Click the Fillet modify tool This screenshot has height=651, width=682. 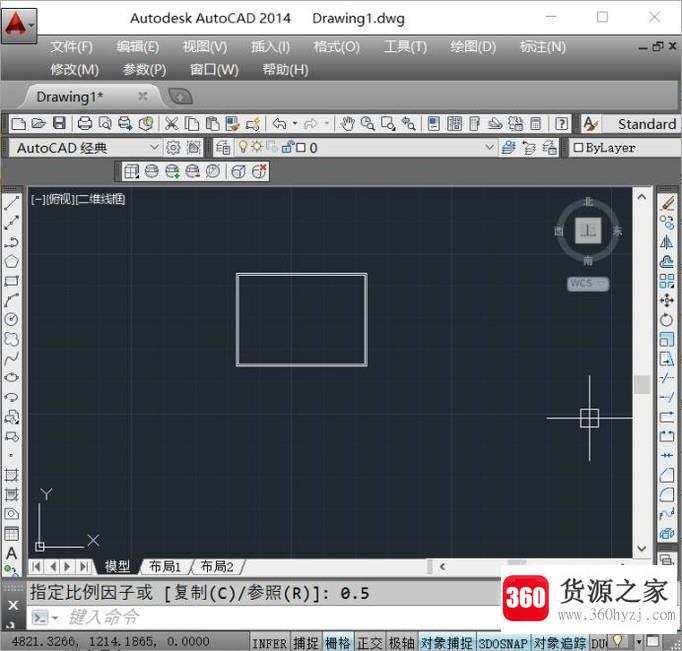tap(667, 494)
